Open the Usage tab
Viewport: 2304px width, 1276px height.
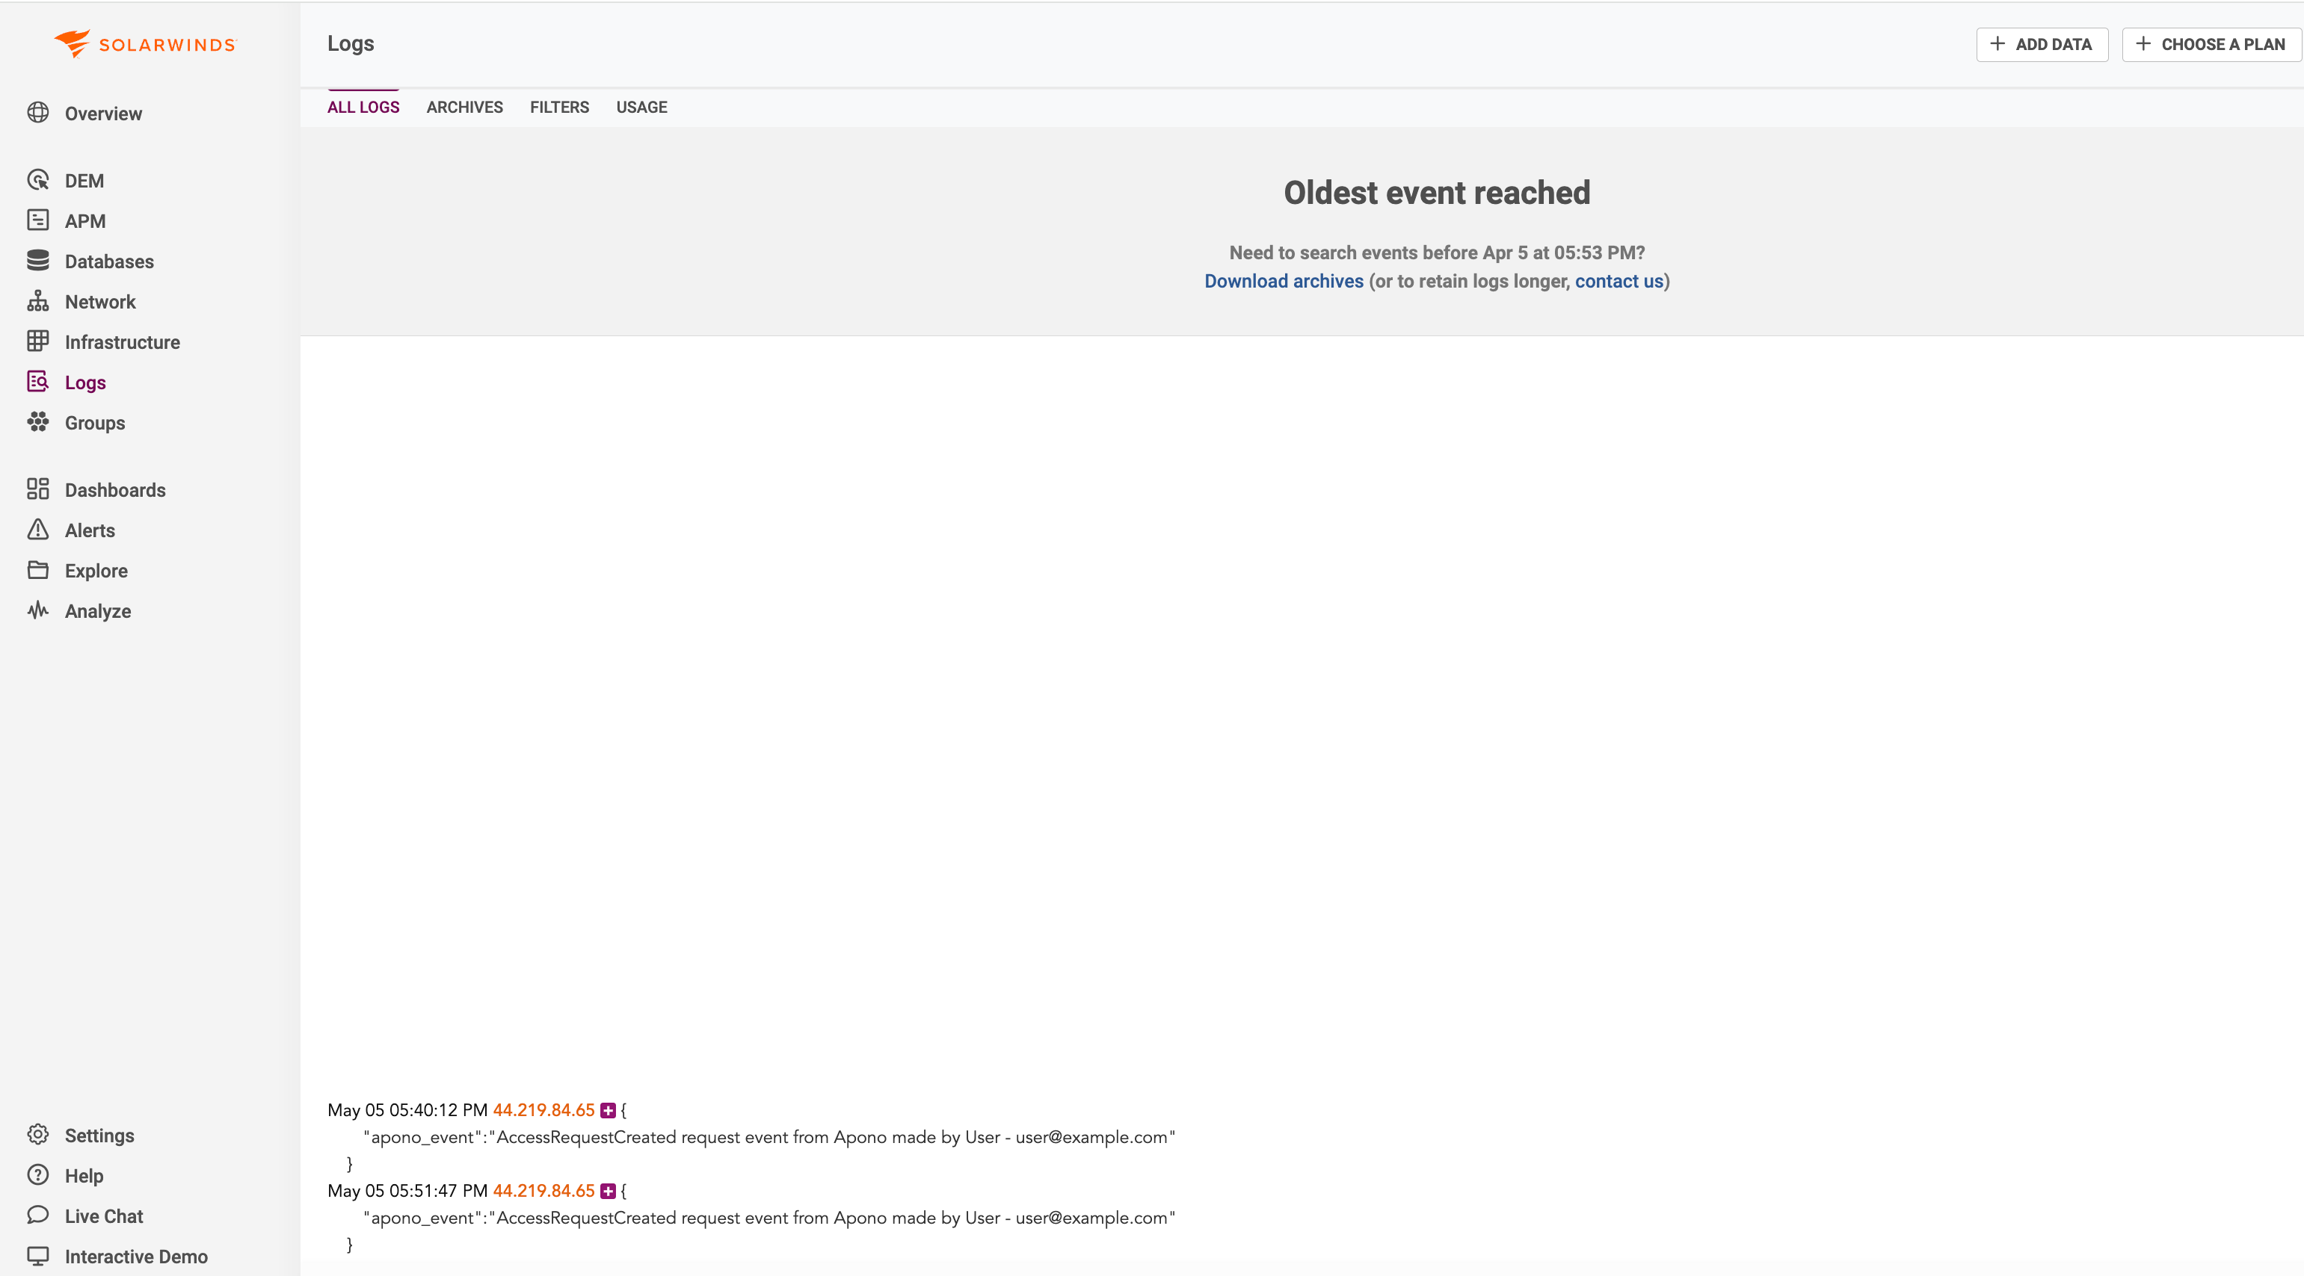coord(641,107)
